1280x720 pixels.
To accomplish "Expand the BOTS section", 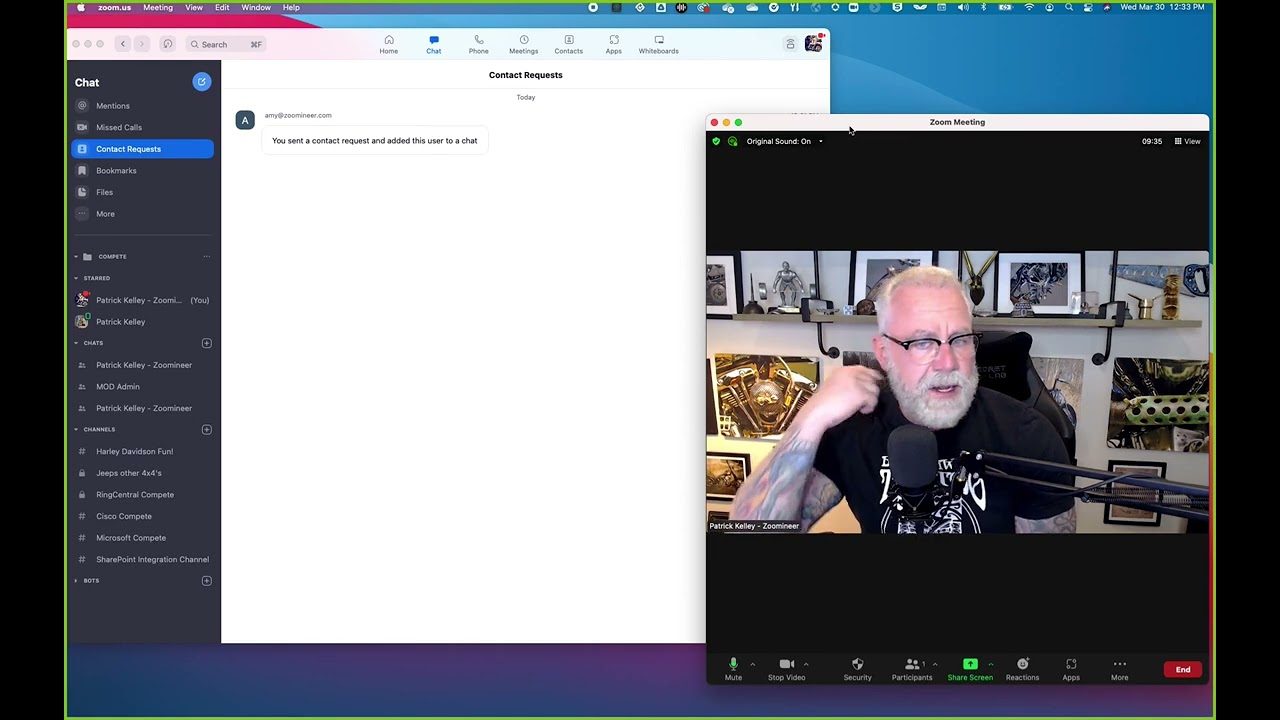I will pos(76,581).
